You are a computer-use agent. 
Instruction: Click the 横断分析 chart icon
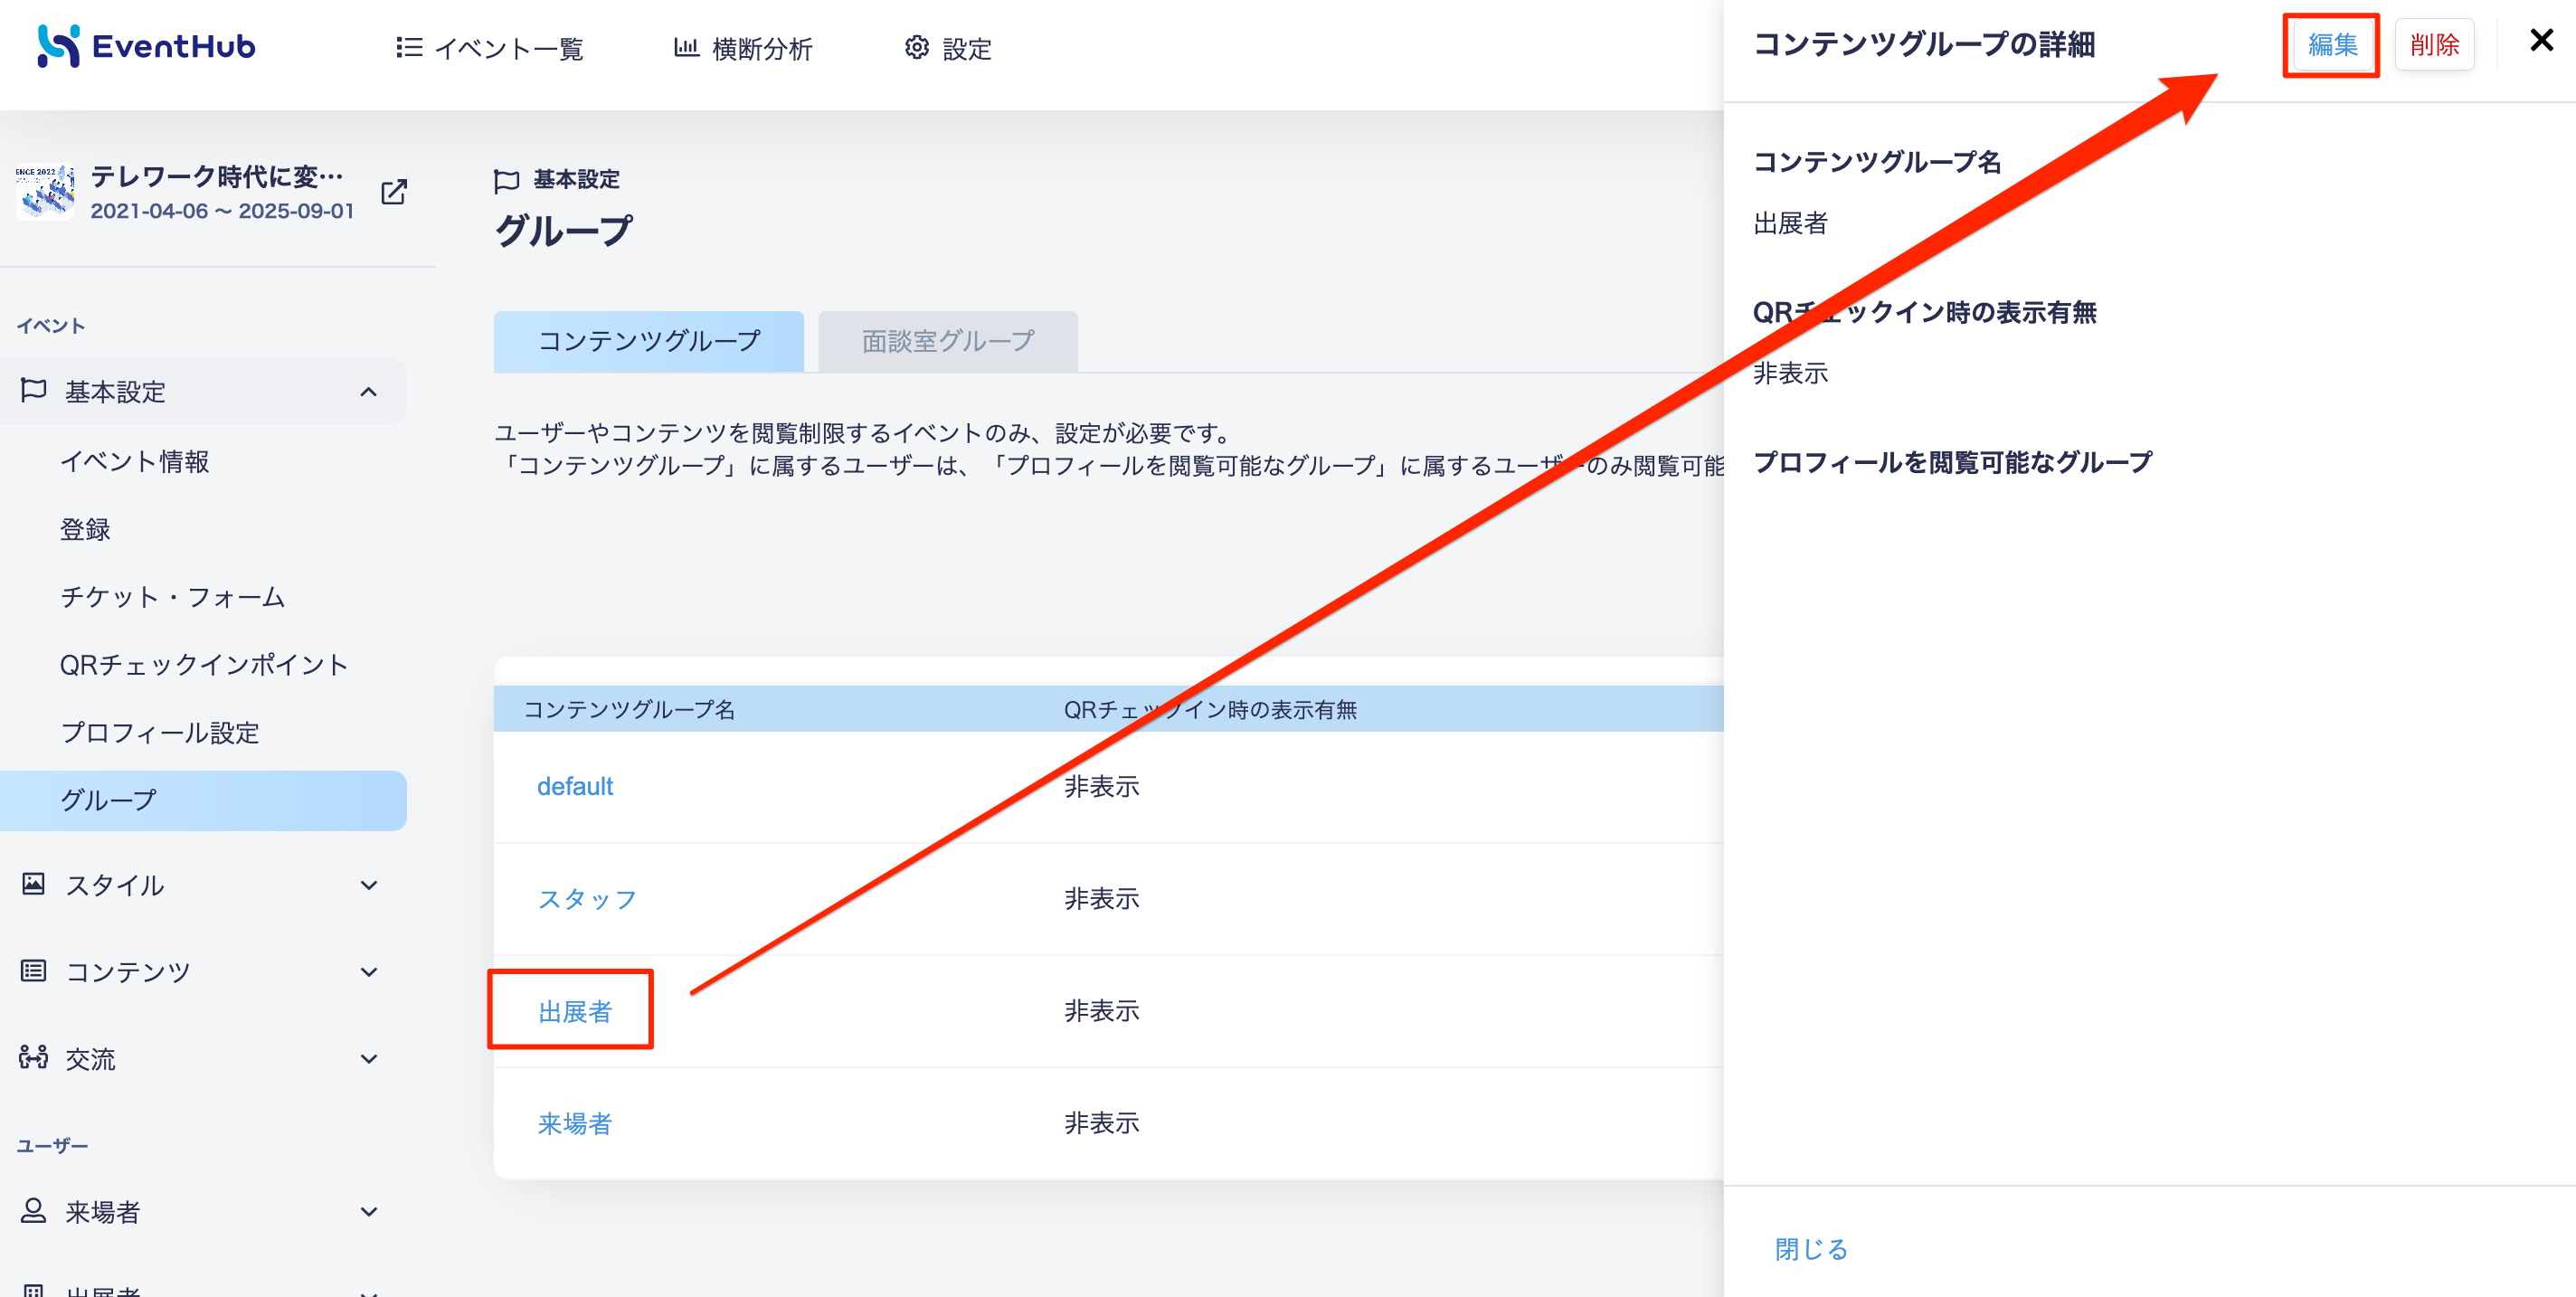(686, 47)
